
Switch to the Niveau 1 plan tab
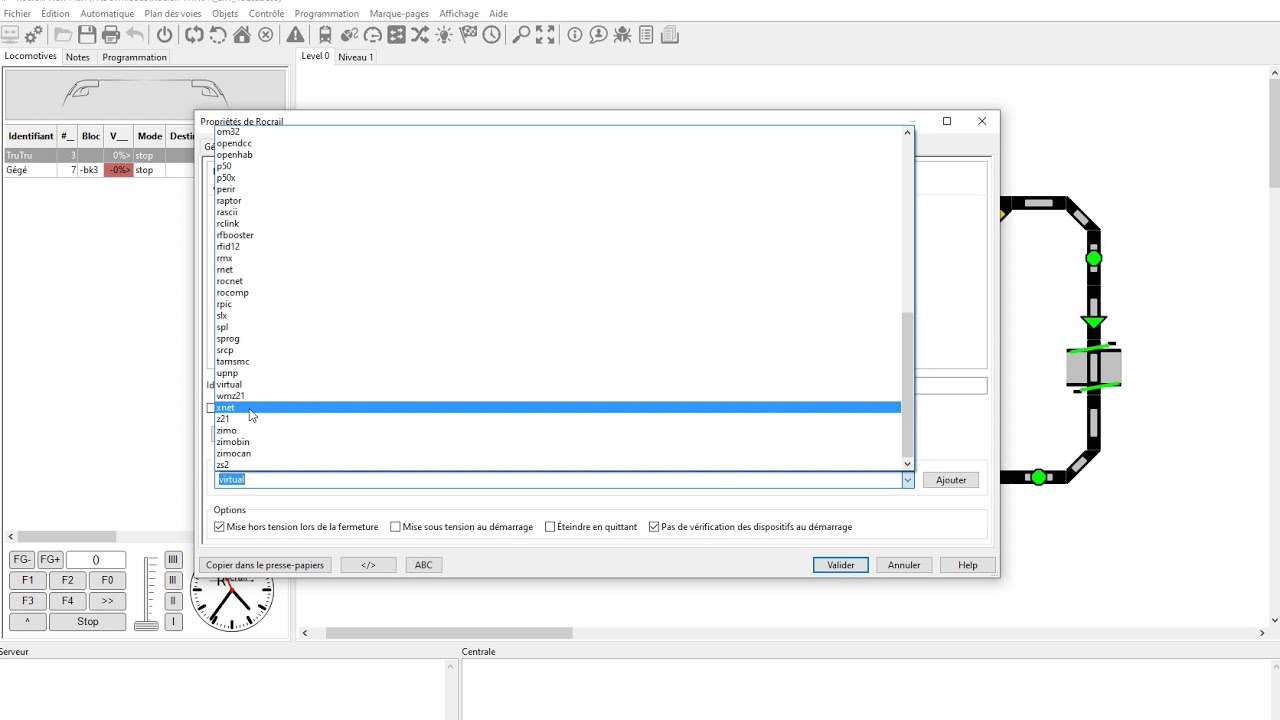355,57
